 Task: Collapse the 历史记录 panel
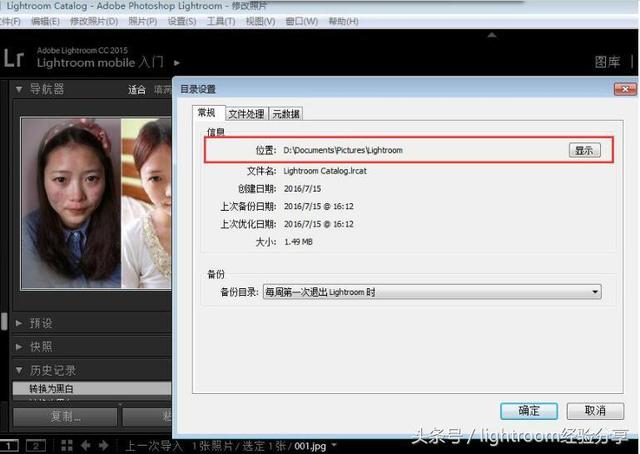pos(19,370)
